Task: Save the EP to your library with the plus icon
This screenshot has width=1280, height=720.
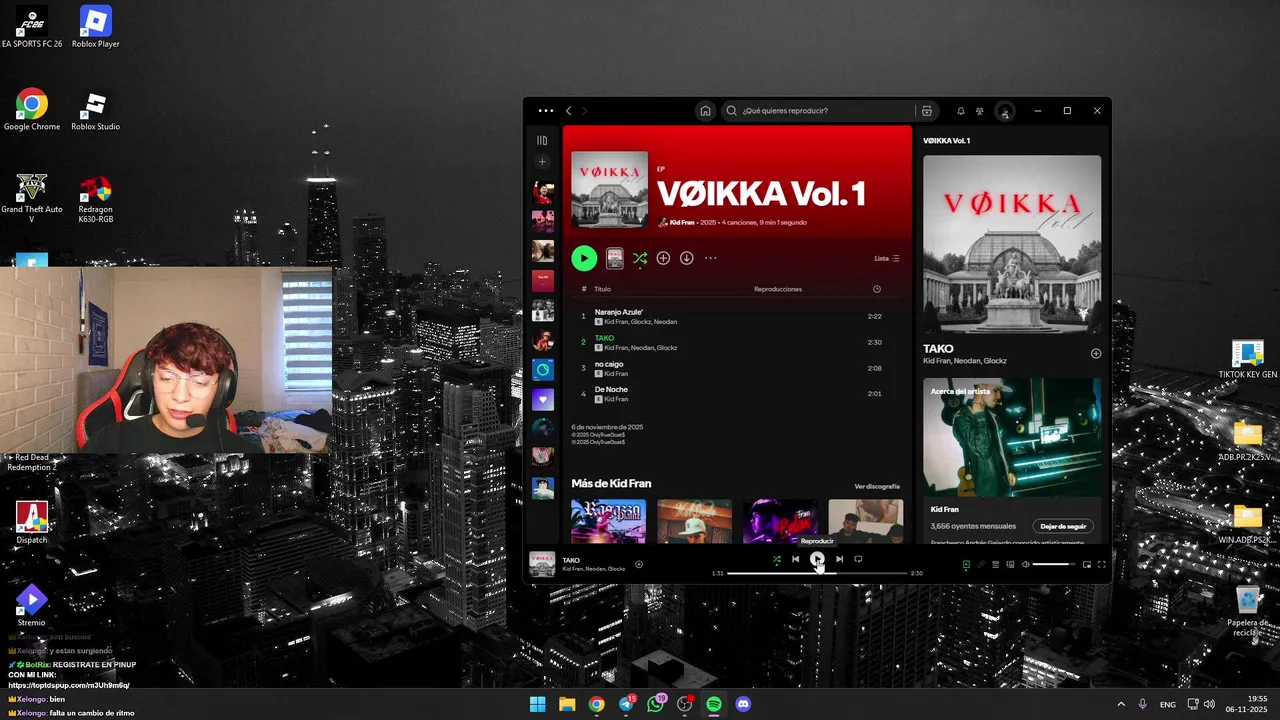Action: pyautogui.click(x=663, y=258)
